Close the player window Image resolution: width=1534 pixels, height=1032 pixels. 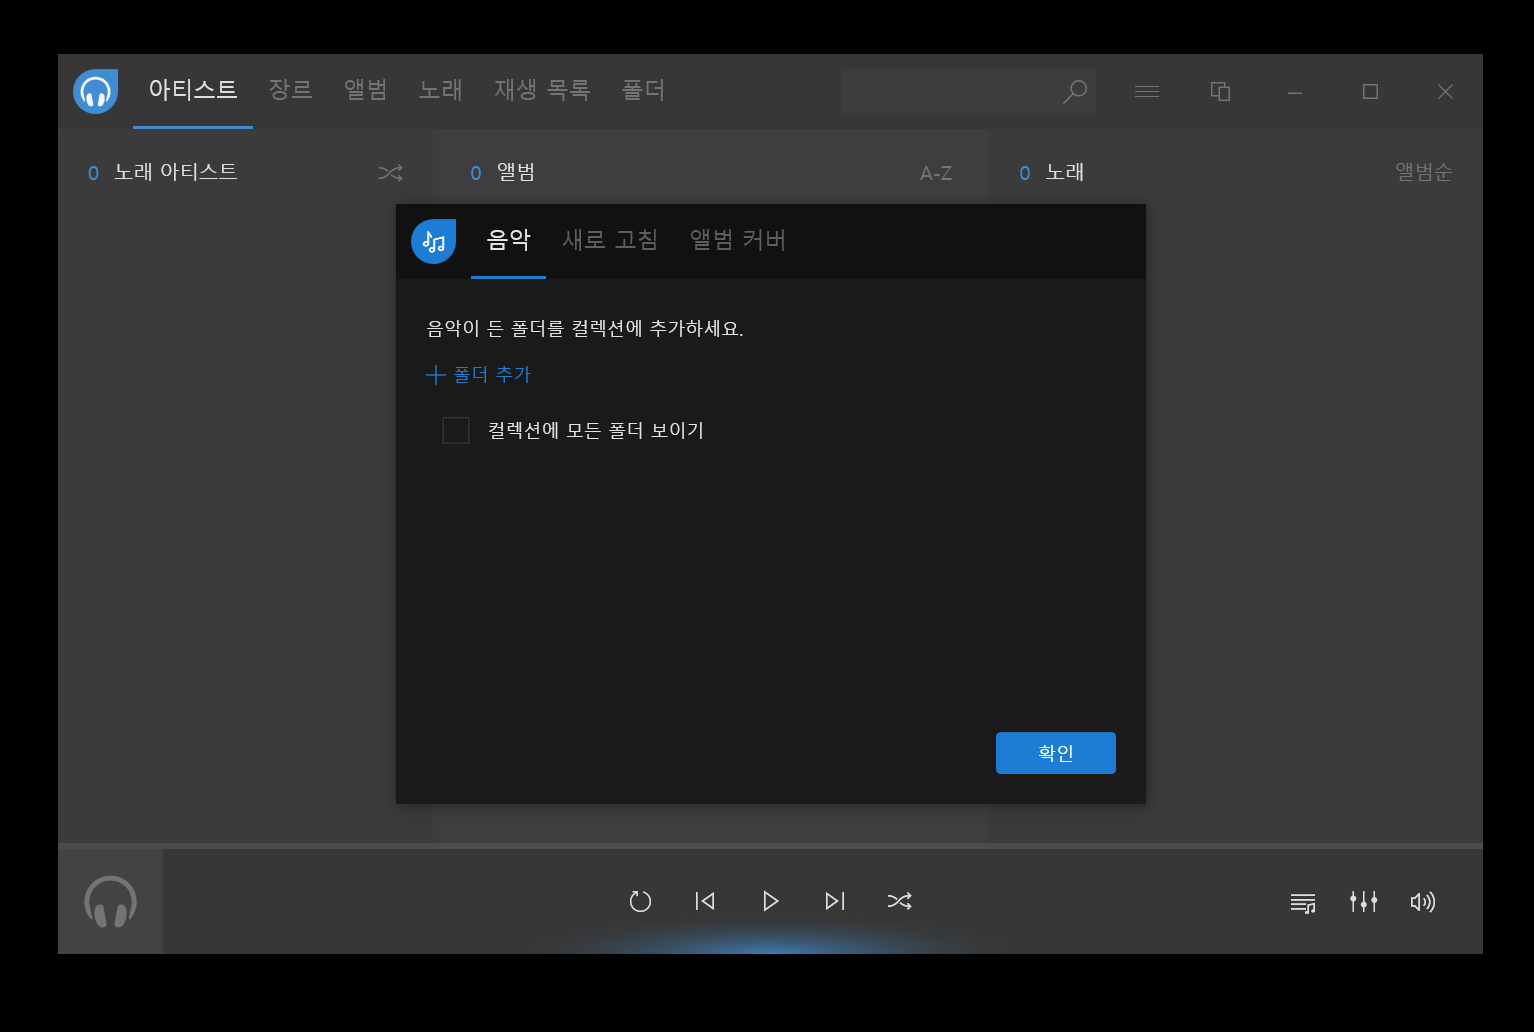(x=1445, y=91)
